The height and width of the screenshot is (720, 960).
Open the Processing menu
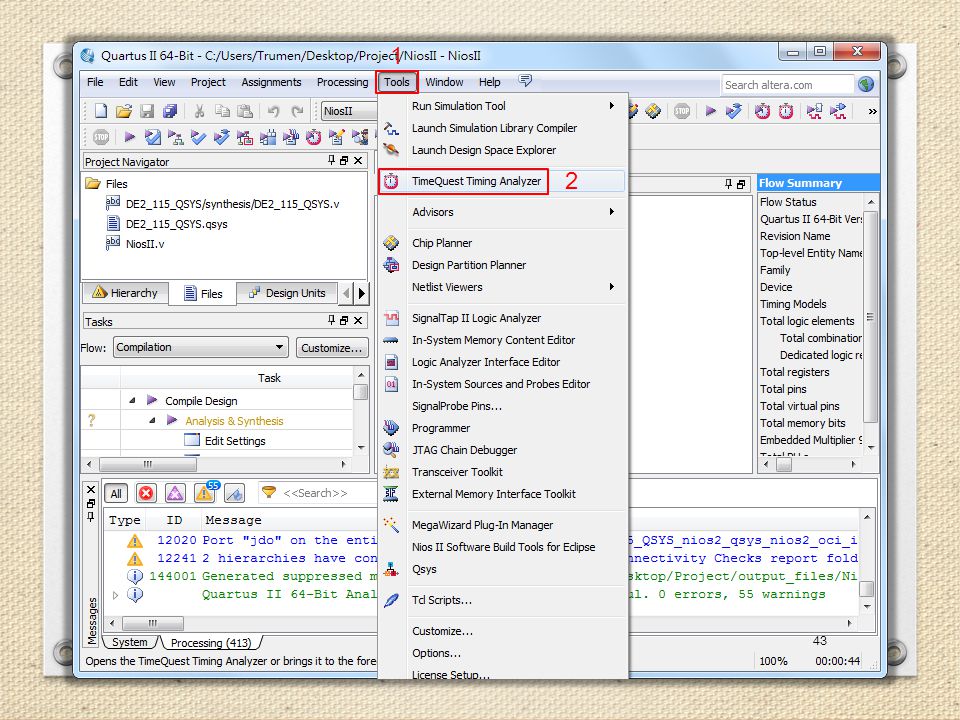click(x=342, y=82)
